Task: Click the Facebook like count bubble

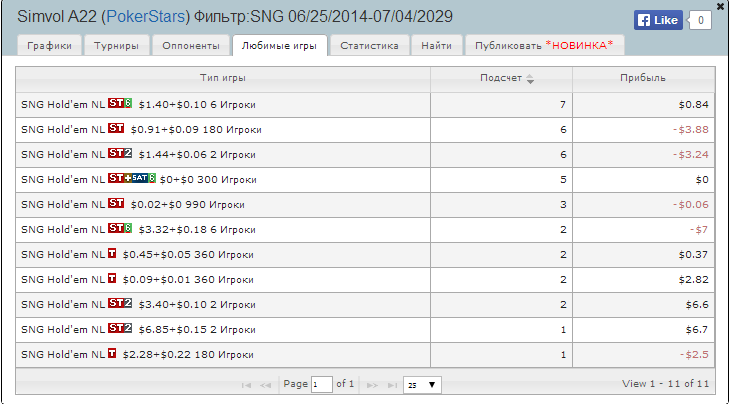Action: [700, 20]
